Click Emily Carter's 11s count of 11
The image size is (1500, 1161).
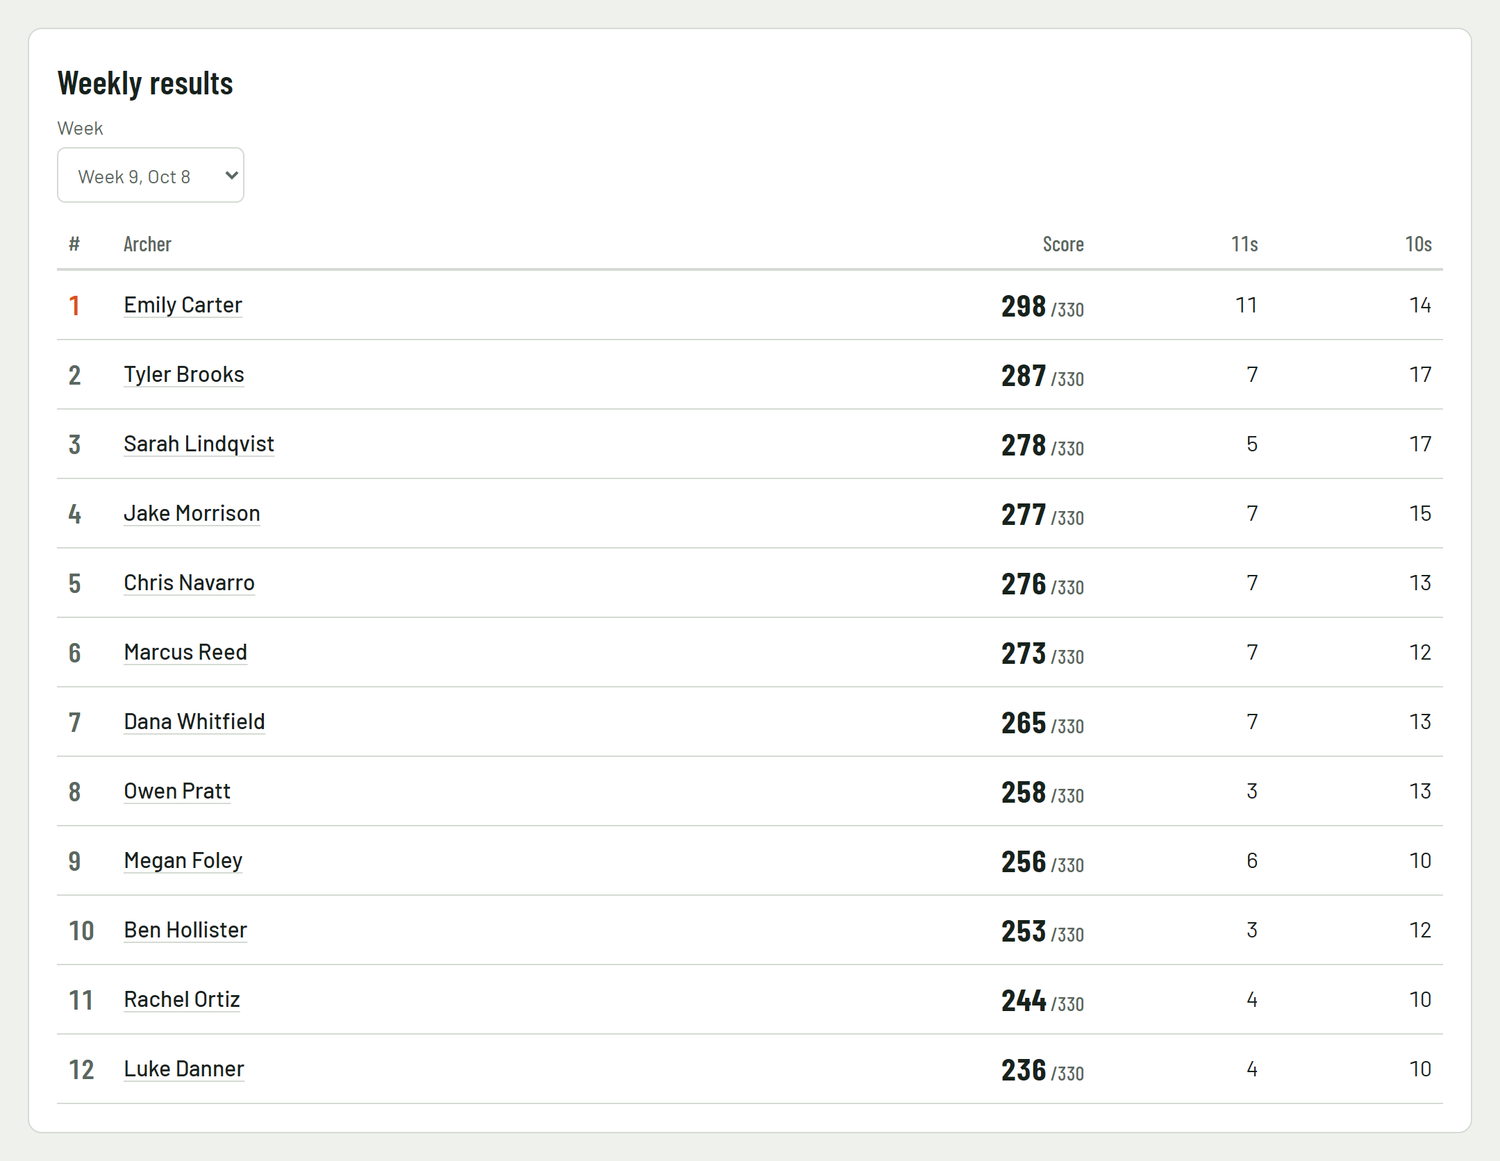click(1246, 305)
